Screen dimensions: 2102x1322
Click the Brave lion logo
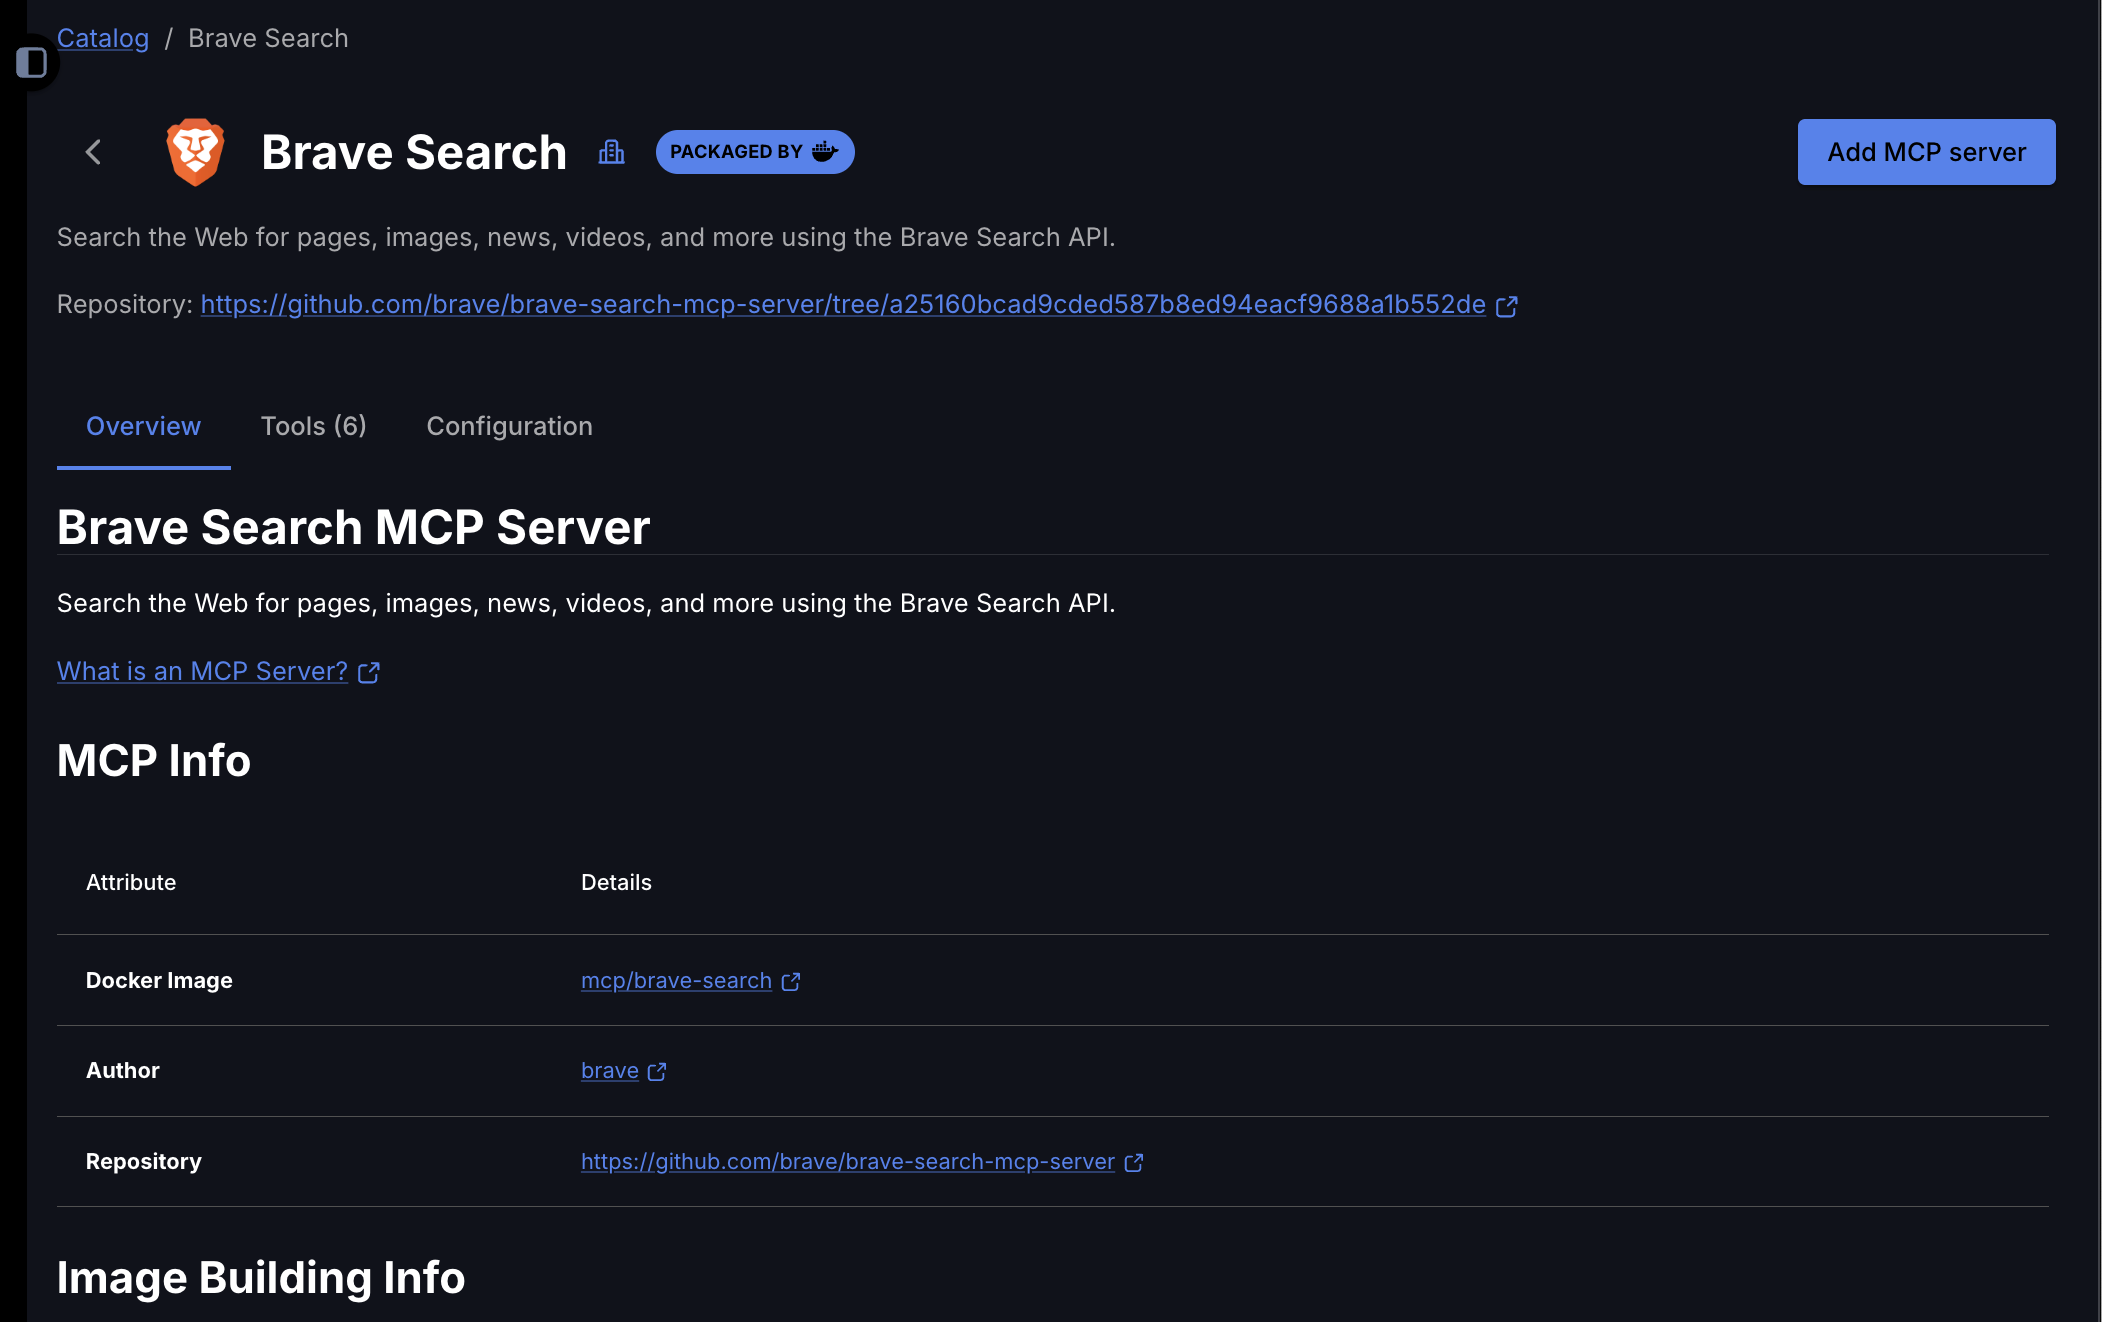pos(195,152)
